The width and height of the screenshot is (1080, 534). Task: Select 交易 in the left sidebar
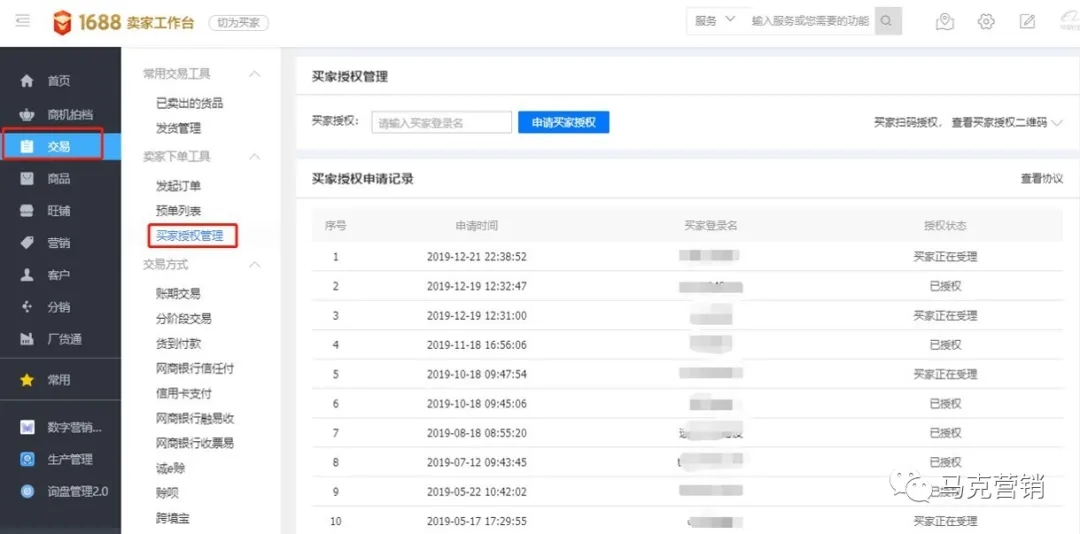click(58, 146)
